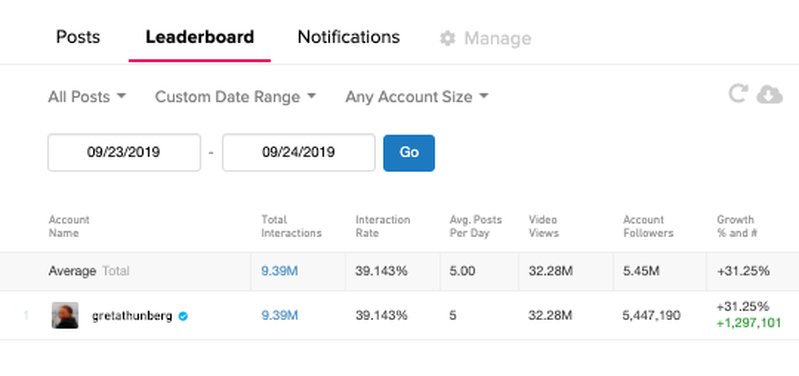
Task: Click Average row 9.39M interactions link
Action: click(x=279, y=271)
